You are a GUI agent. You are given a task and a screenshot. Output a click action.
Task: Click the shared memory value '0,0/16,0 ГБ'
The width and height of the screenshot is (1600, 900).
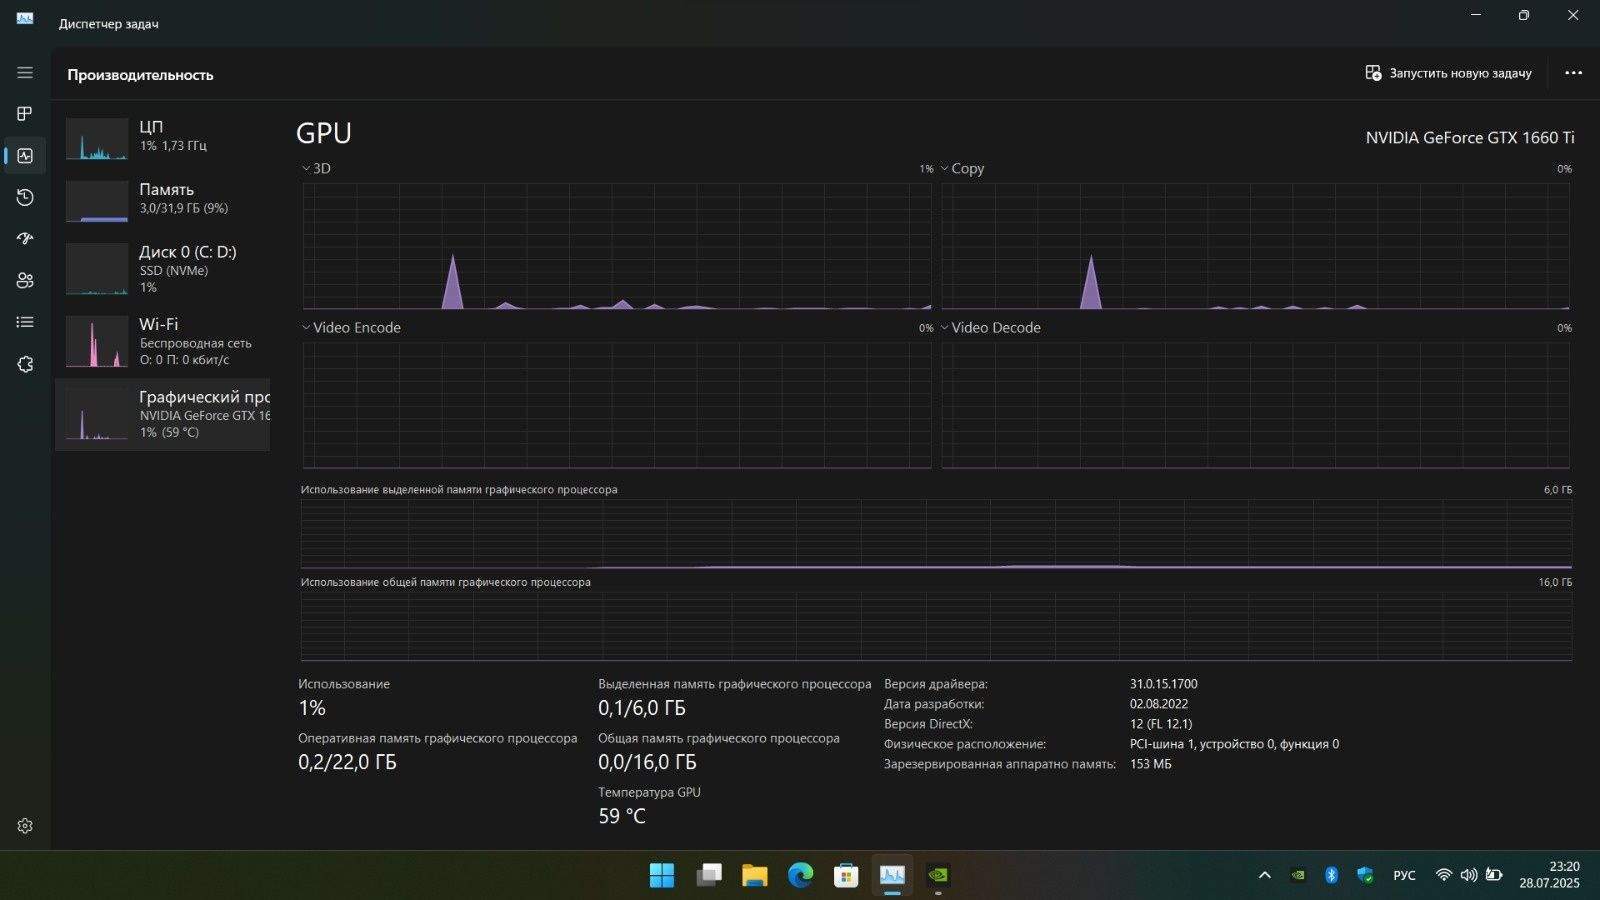(x=647, y=762)
